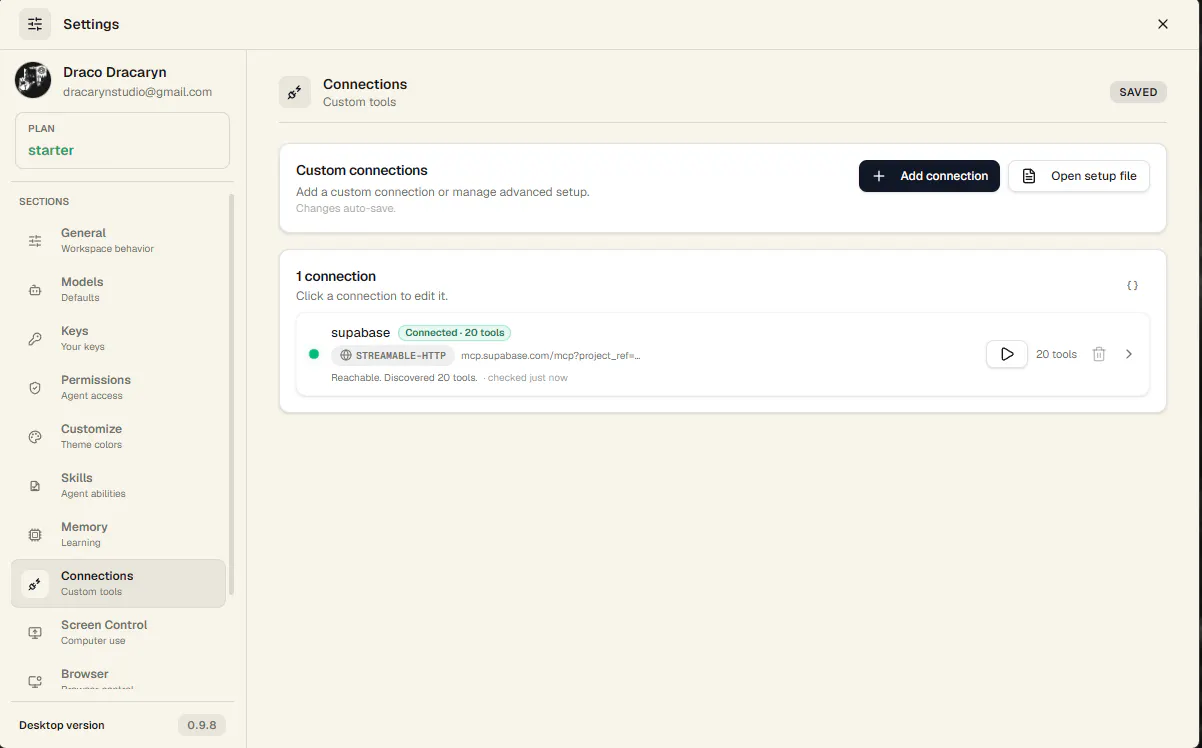1202x748 pixels.
Task: Select Screen Control Computer use subtitle
Action: click(x=93, y=641)
